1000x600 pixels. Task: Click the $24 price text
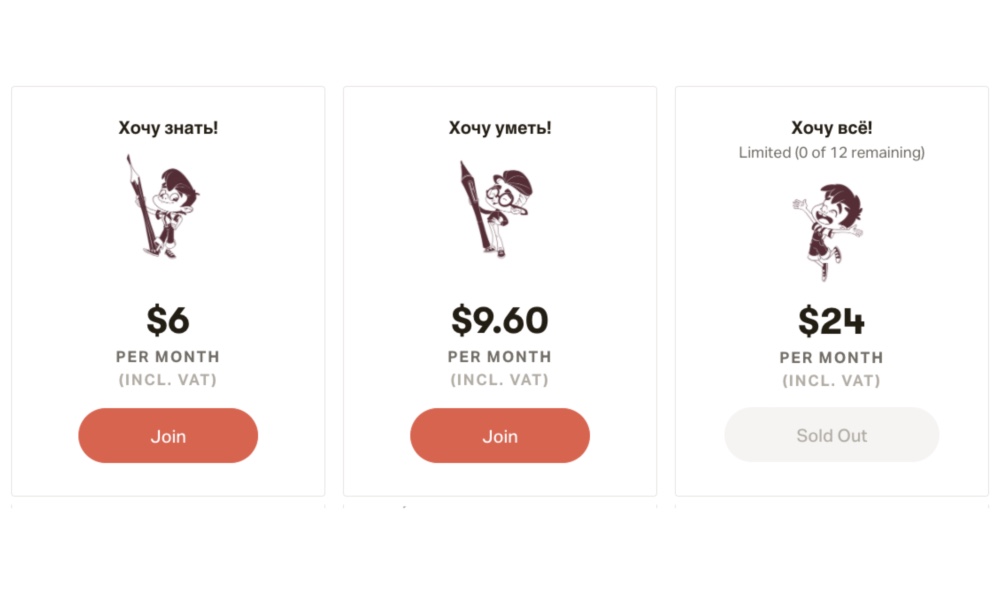click(x=832, y=320)
